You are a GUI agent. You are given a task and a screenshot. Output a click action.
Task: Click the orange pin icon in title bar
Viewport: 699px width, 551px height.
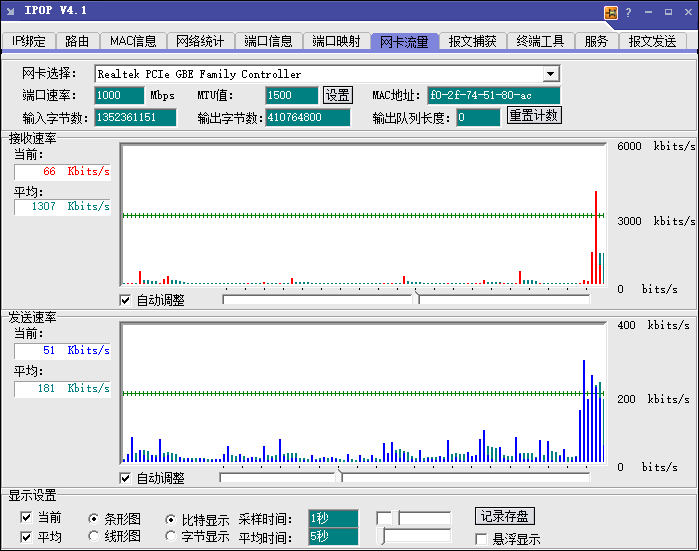[x=610, y=13]
